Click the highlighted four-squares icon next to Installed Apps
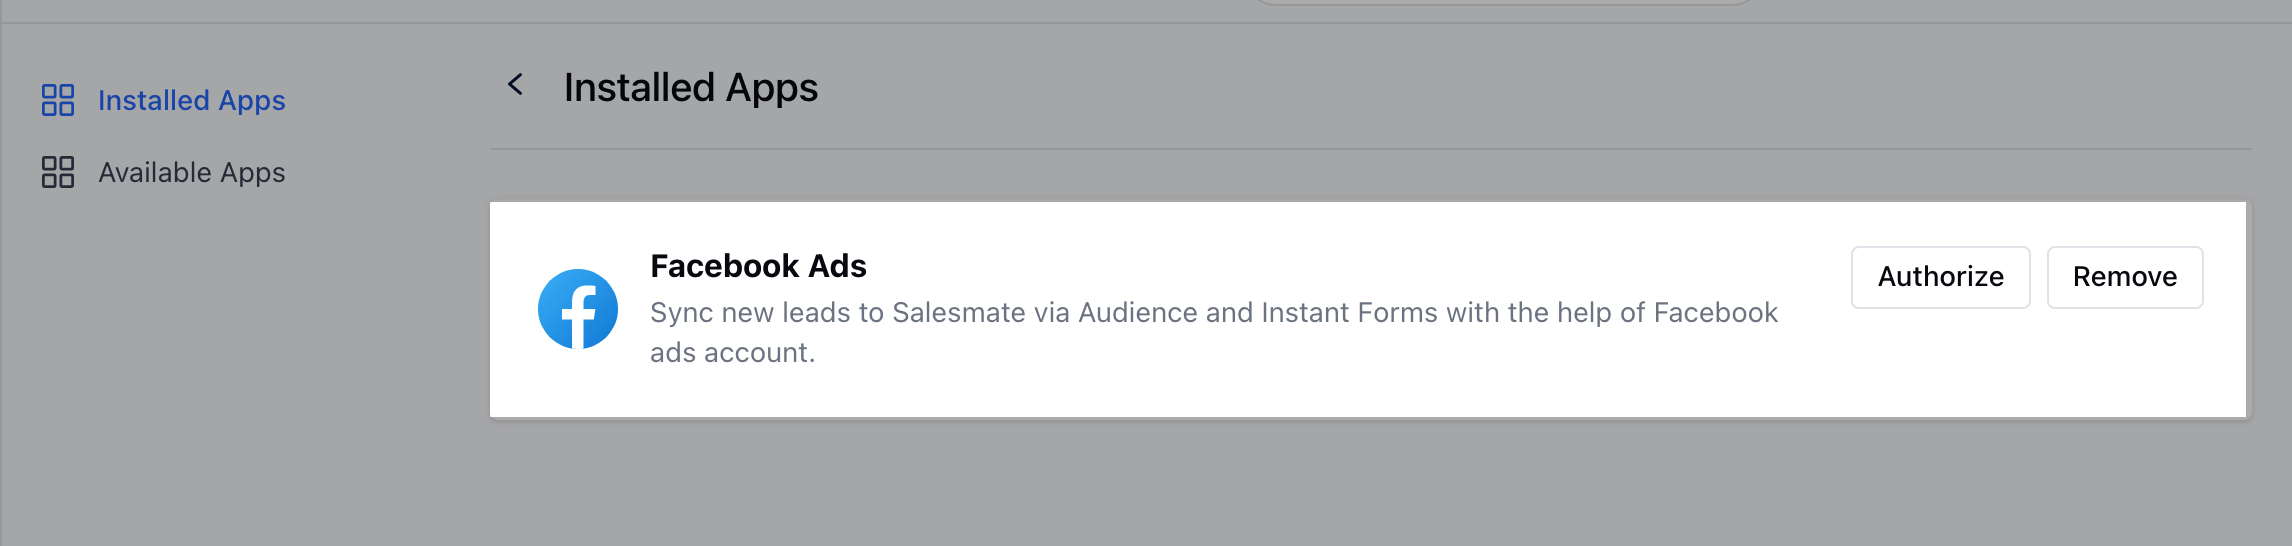This screenshot has width=2292, height=546. [58, 100]
